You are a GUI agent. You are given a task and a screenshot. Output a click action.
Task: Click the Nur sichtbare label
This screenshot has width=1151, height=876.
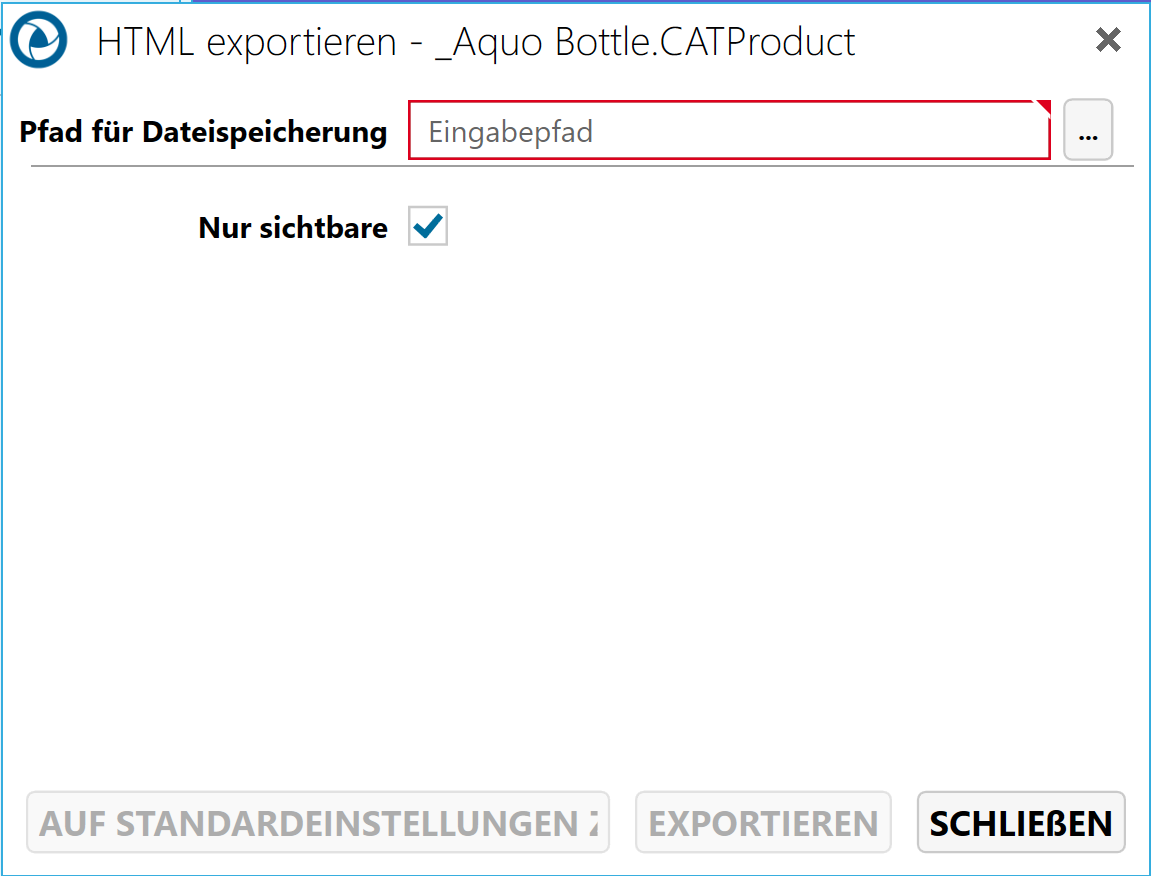pos(293,228)
